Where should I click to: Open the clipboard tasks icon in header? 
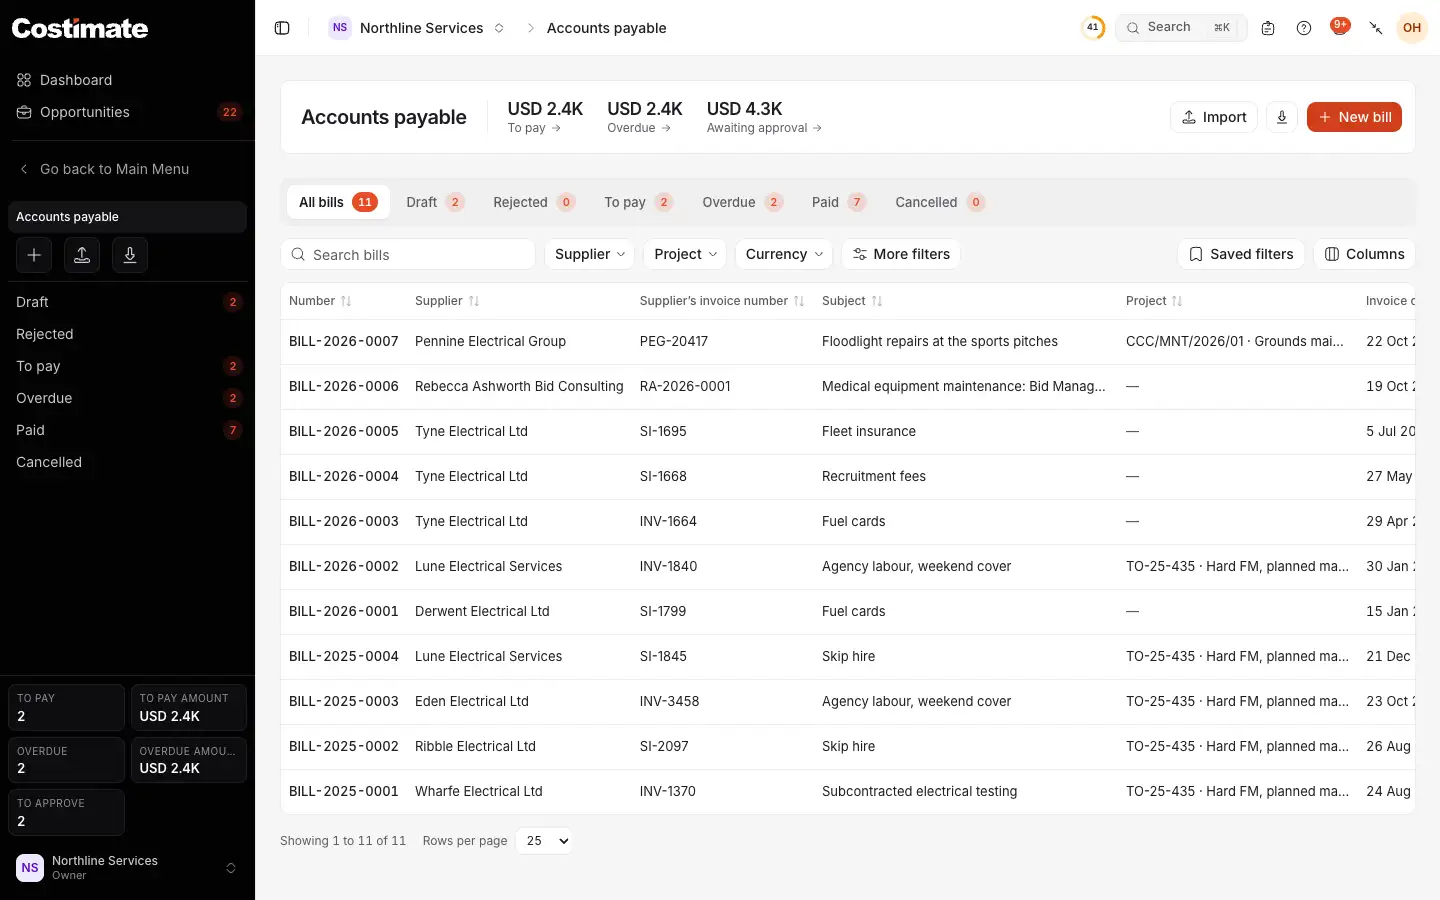coord(1268,28)
